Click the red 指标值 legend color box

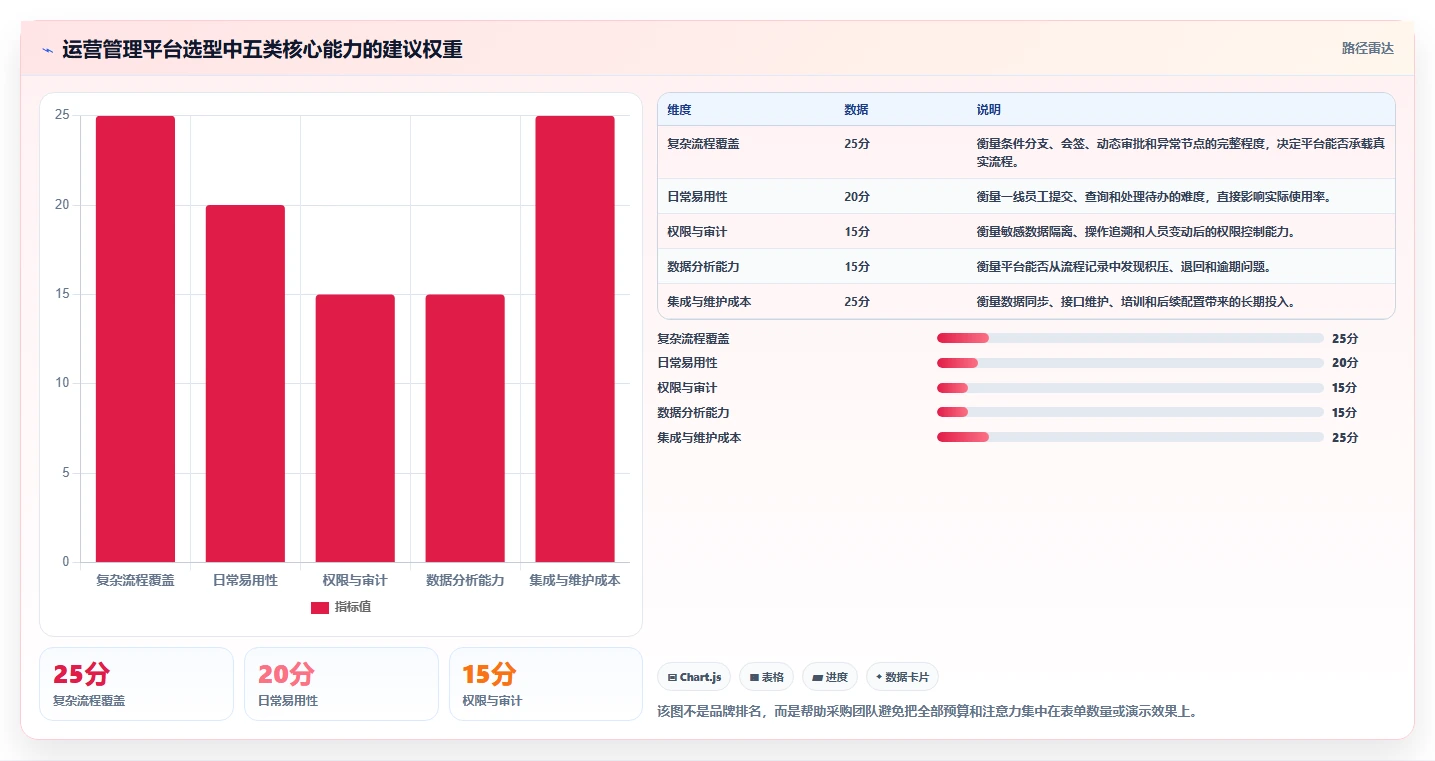coord(320,607)
